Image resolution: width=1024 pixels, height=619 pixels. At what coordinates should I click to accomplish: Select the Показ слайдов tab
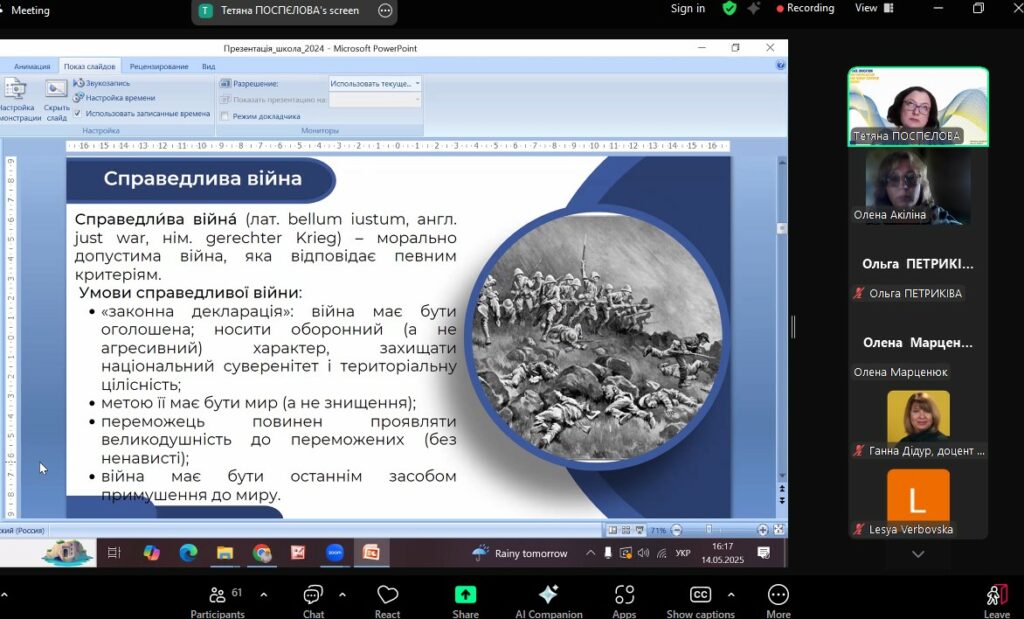(89, 66)
